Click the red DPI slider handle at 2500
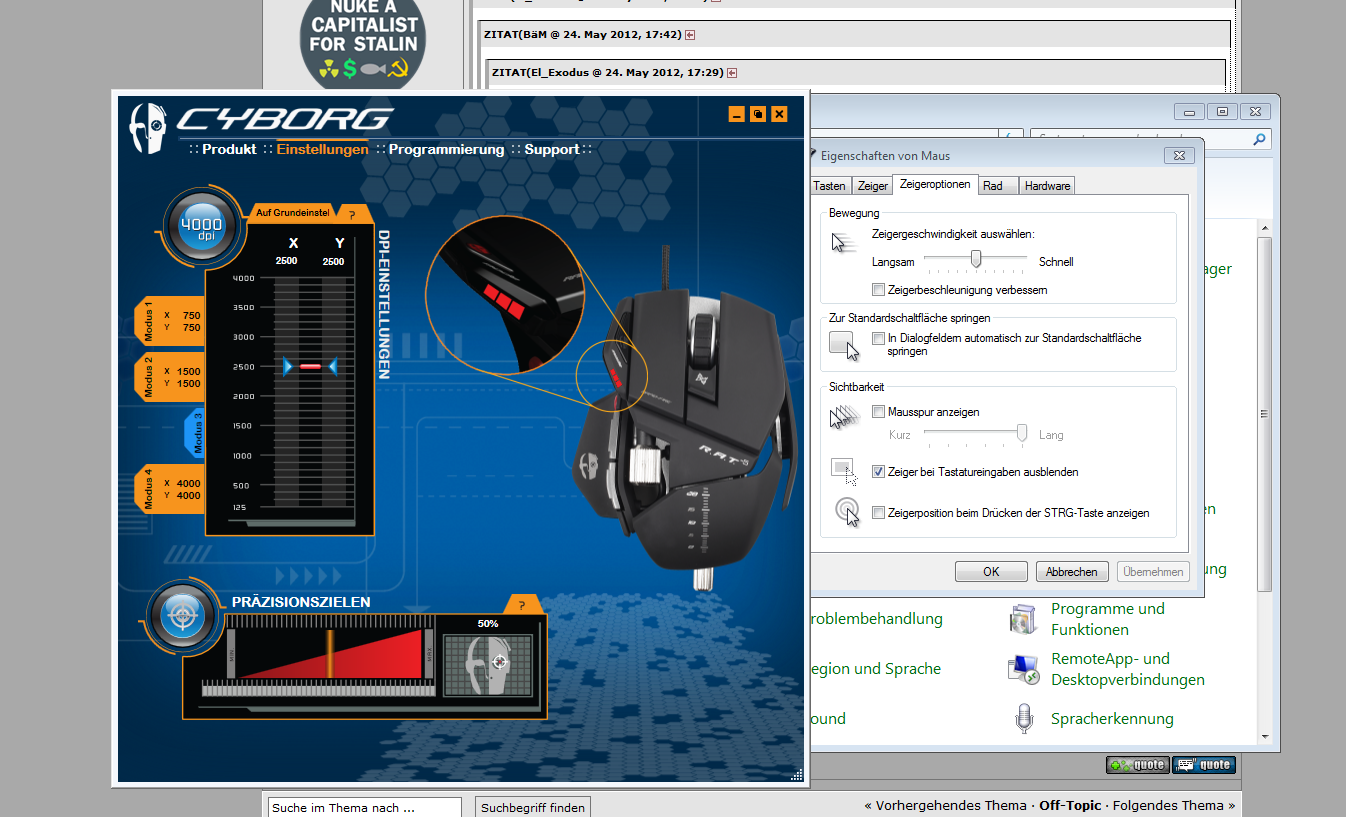This screenshot has height=817, width=1346. click(x=310, y=367)
